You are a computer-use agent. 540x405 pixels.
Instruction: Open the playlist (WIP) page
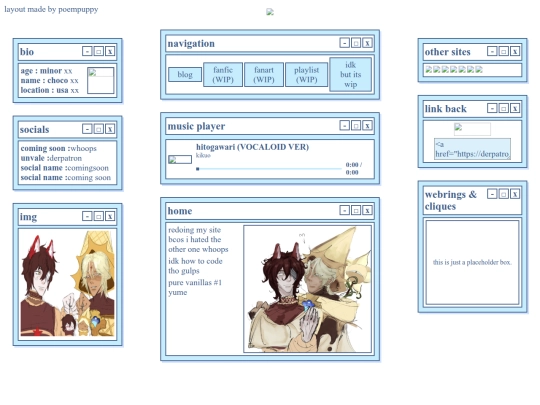tap(306, 74)
